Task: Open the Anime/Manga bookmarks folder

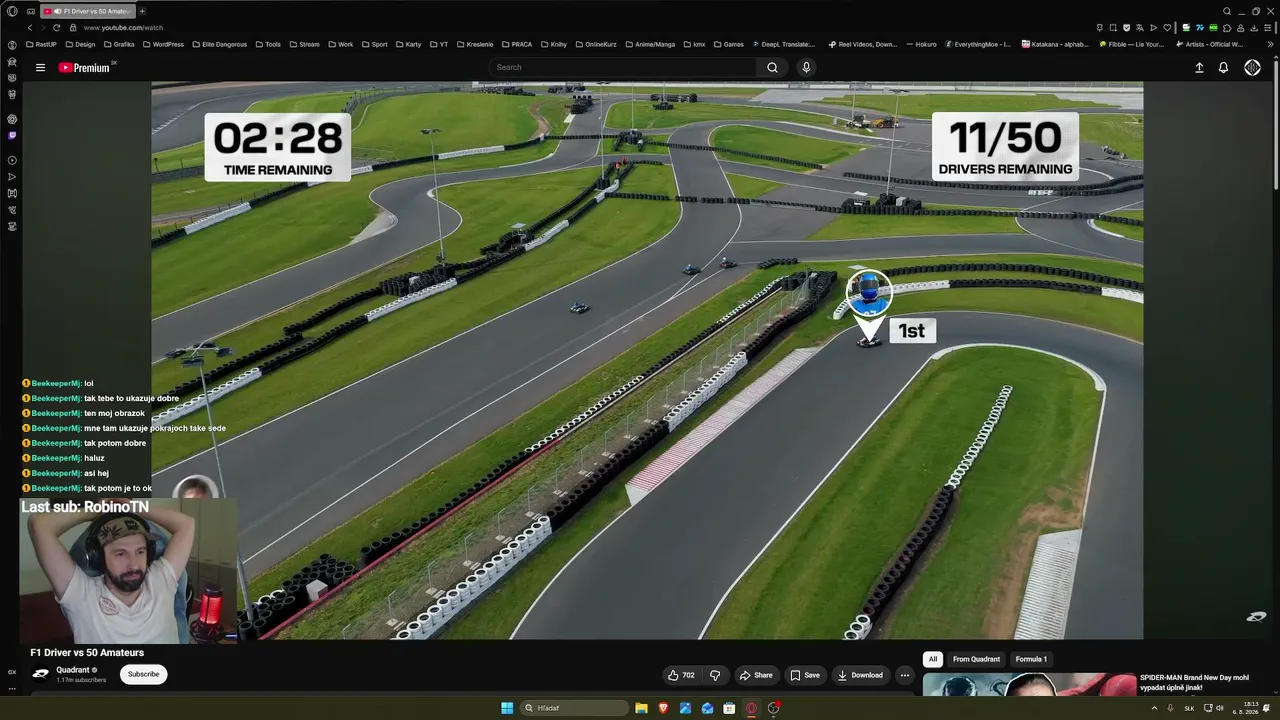Action: pyautogui.click(x=650, y=44)
